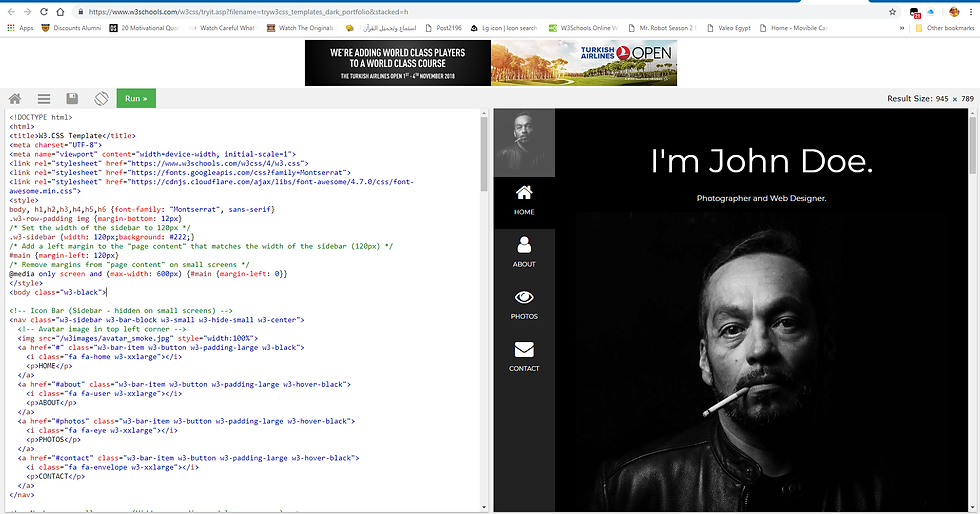The width and height of the screenshot is (980, 514).
Task: Open the Discounts Alumni bookmark
Action: tap(71, 28)
